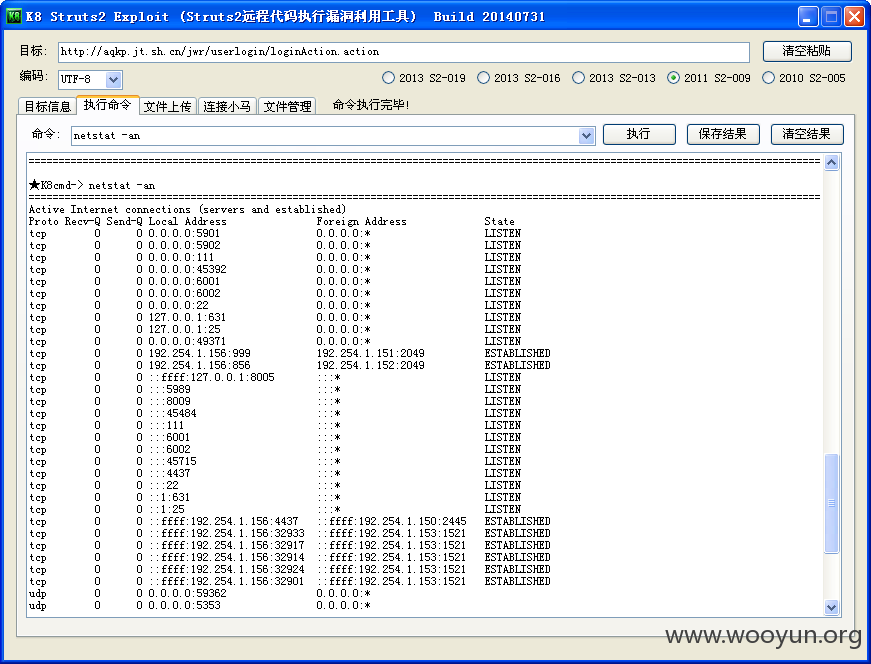This screenshot has width=871, height=664.
Task: Open the 连接小马 tab
Action: pos(227,106)
